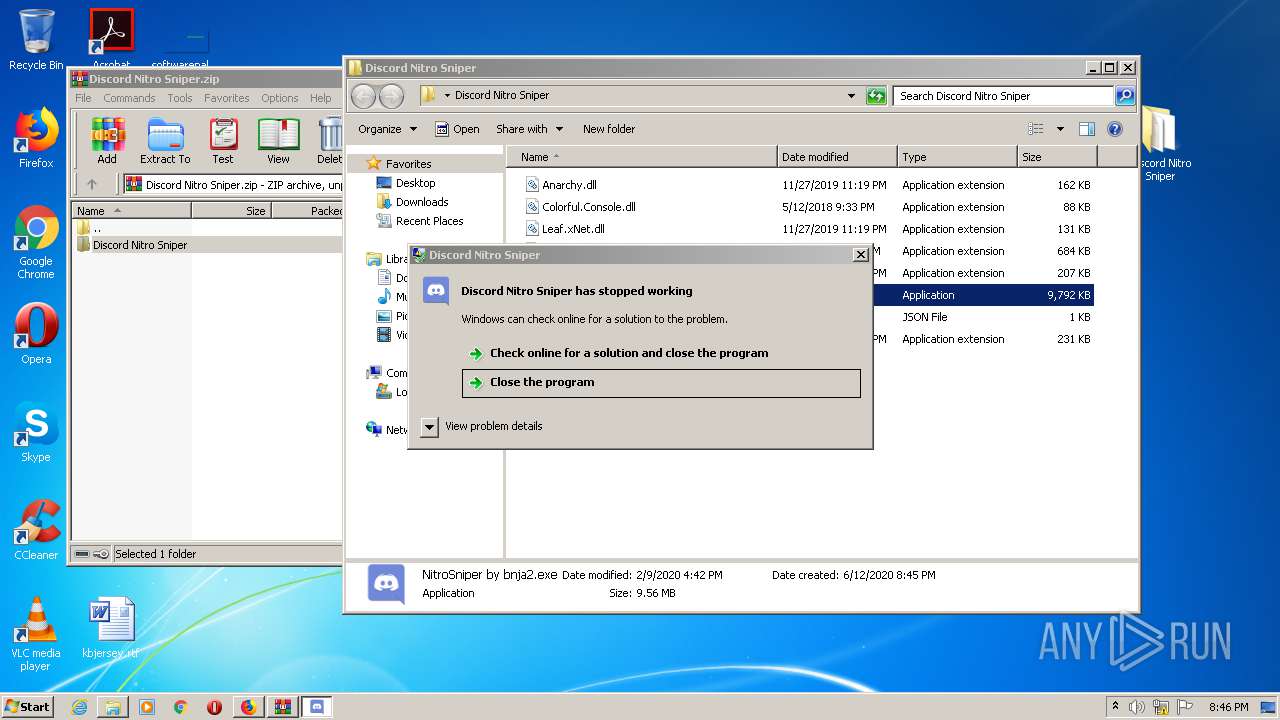
Task: Click the New folder button
Action: click(x=609, y=129)
